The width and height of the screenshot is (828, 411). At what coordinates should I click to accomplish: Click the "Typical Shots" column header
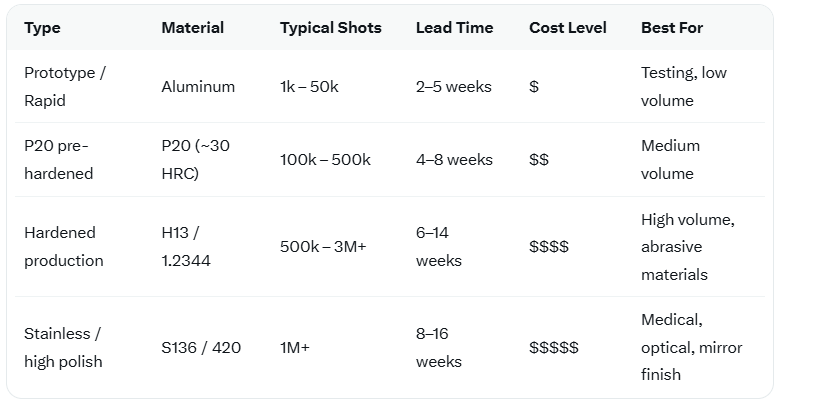(330, 28)
